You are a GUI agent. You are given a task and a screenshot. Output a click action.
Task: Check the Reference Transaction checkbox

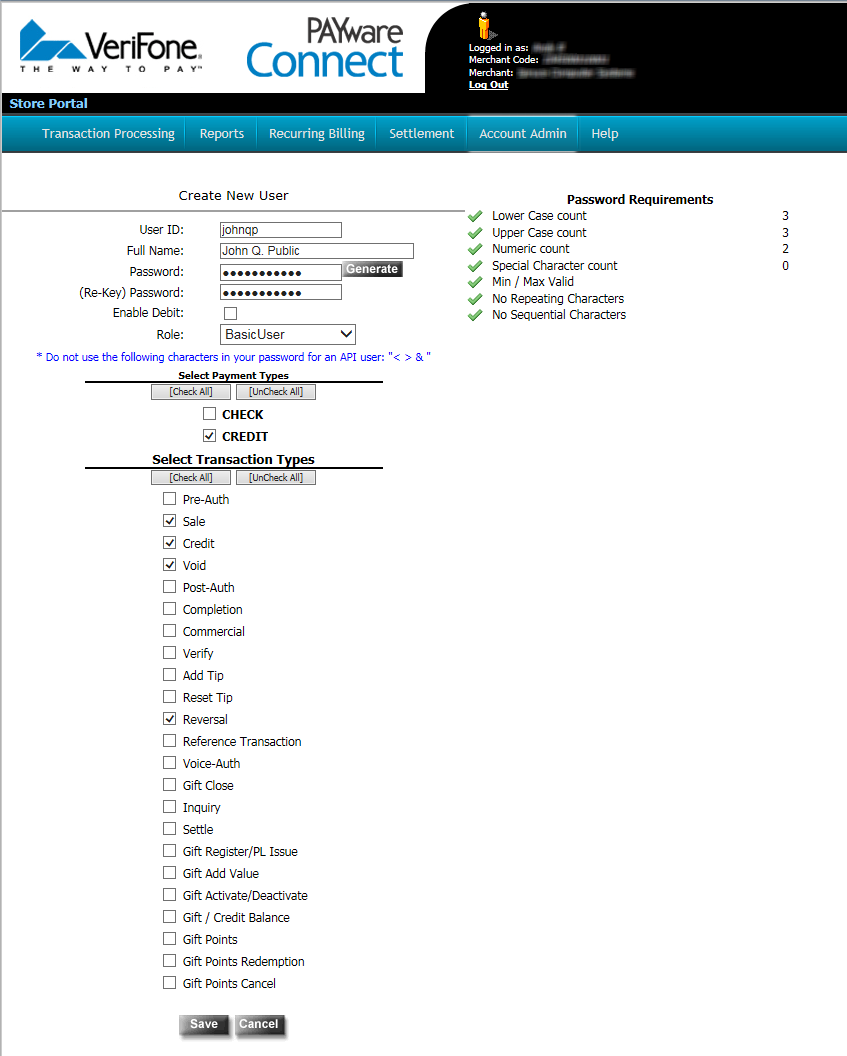(x=170, y=741)
